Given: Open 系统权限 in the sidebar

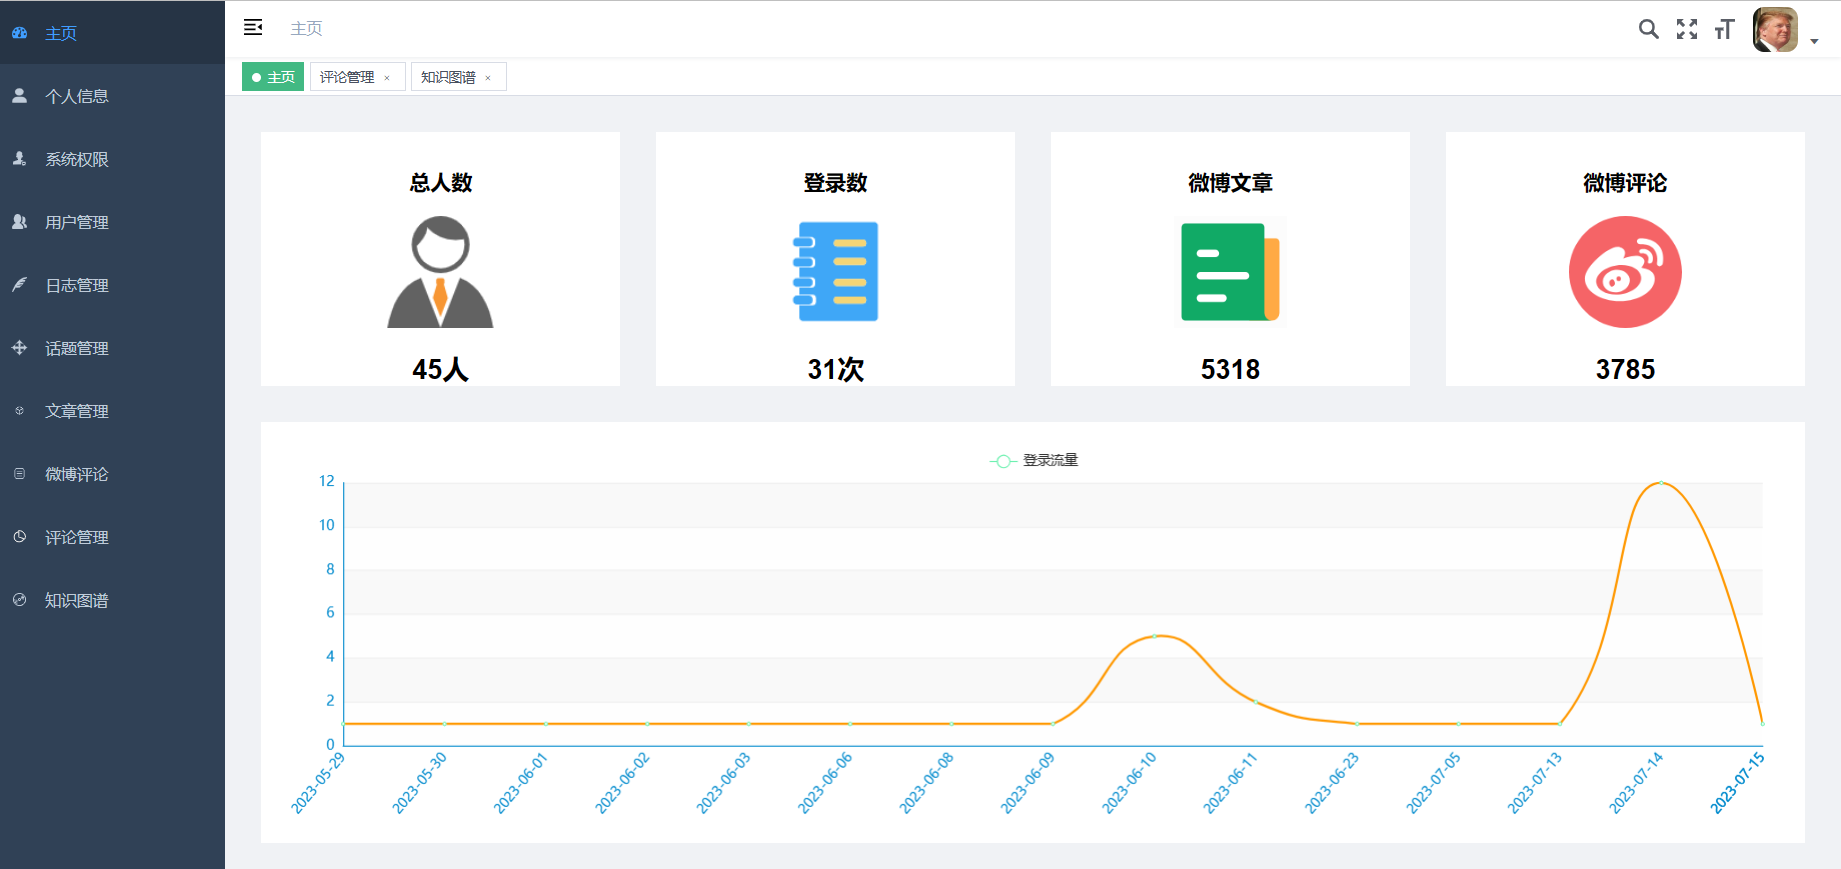Looking at the screenshot, I should [112, 159].
